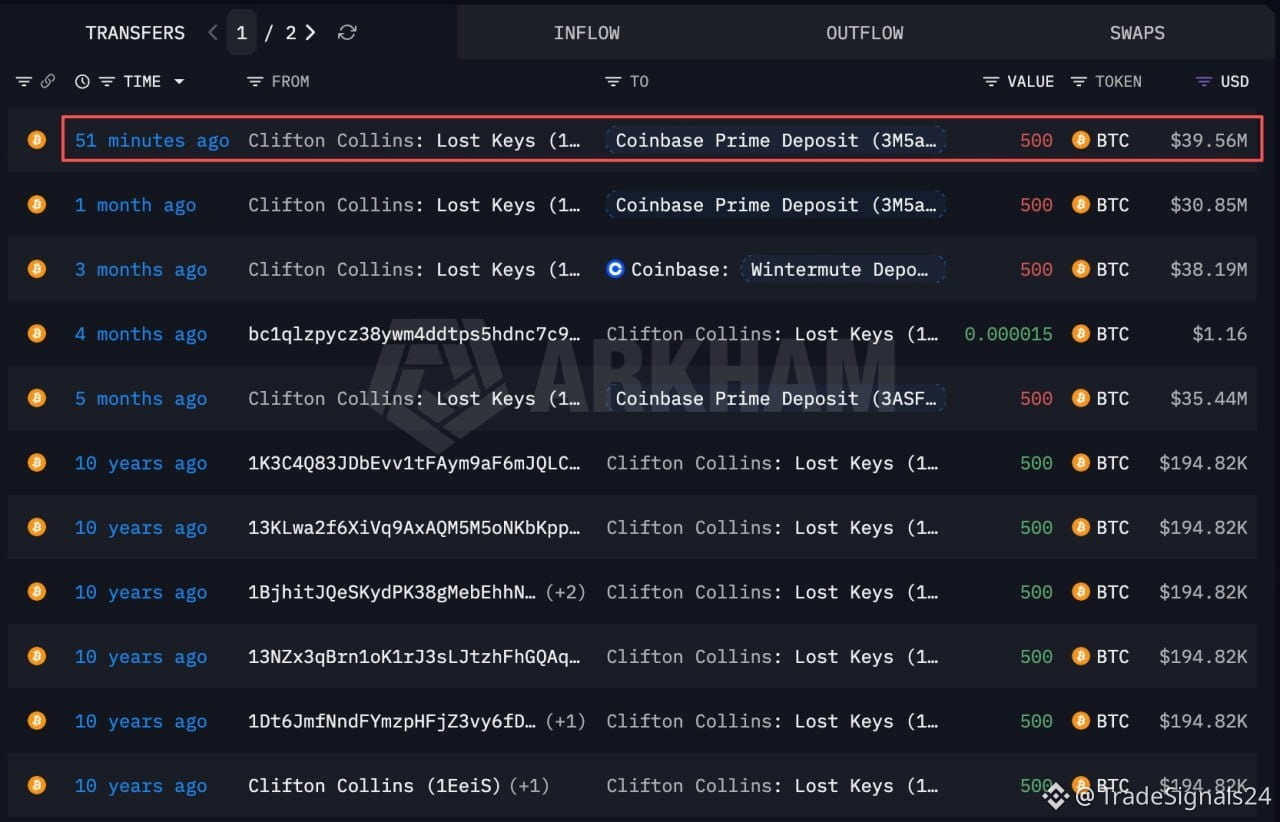Click the Bitcoin icon left of 1 month ago
Screen dimensions: 1280x822
pyautogui.click(x=37, y=205)
